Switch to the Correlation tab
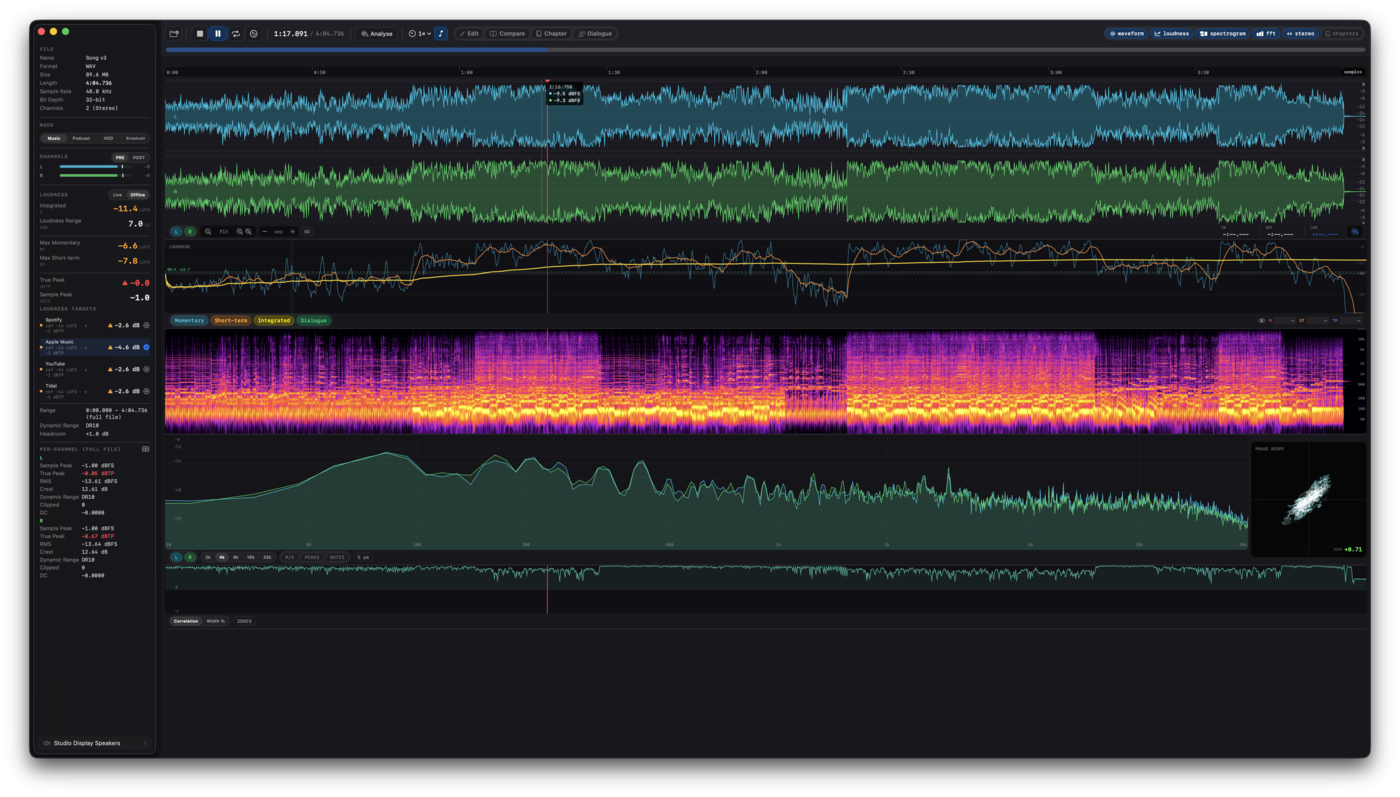Viewport: 1400px width, 797px height. click(x=186, y=621)
